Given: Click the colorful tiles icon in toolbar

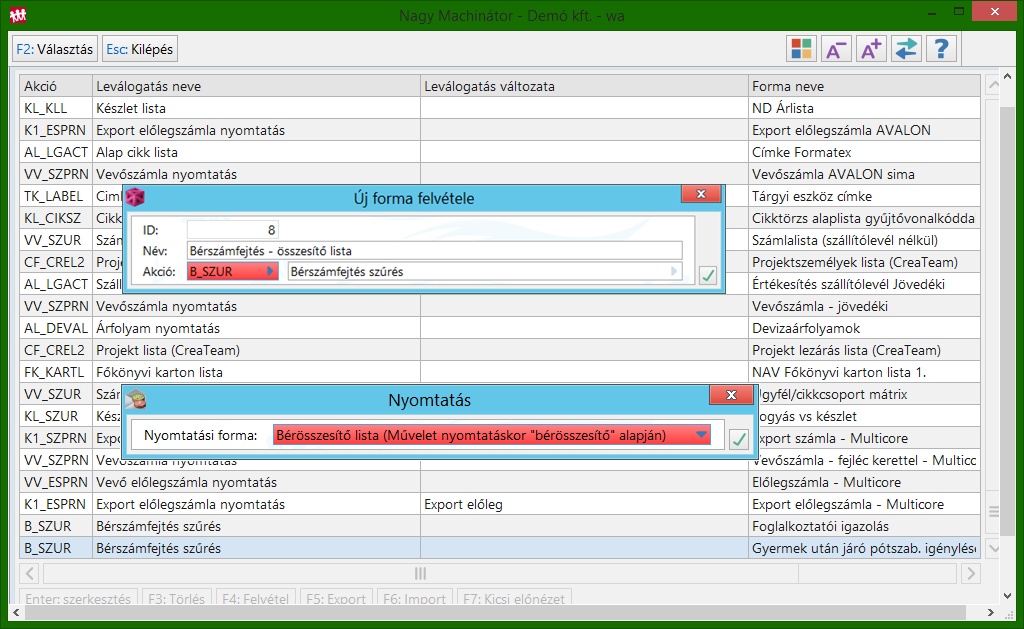Looking at the screenshot, I should pos(801,49).
